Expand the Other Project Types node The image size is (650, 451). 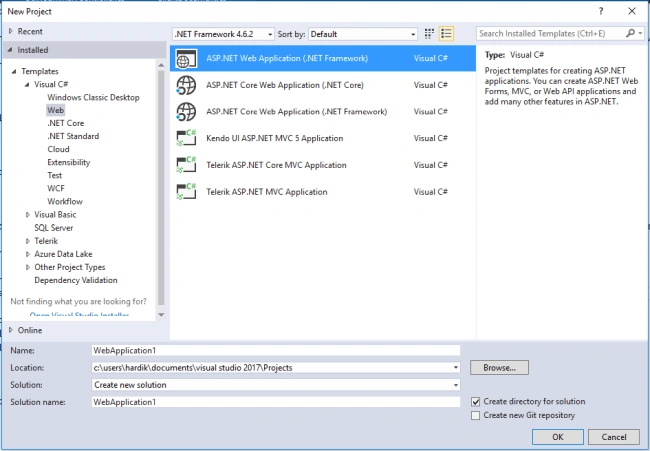28,267
